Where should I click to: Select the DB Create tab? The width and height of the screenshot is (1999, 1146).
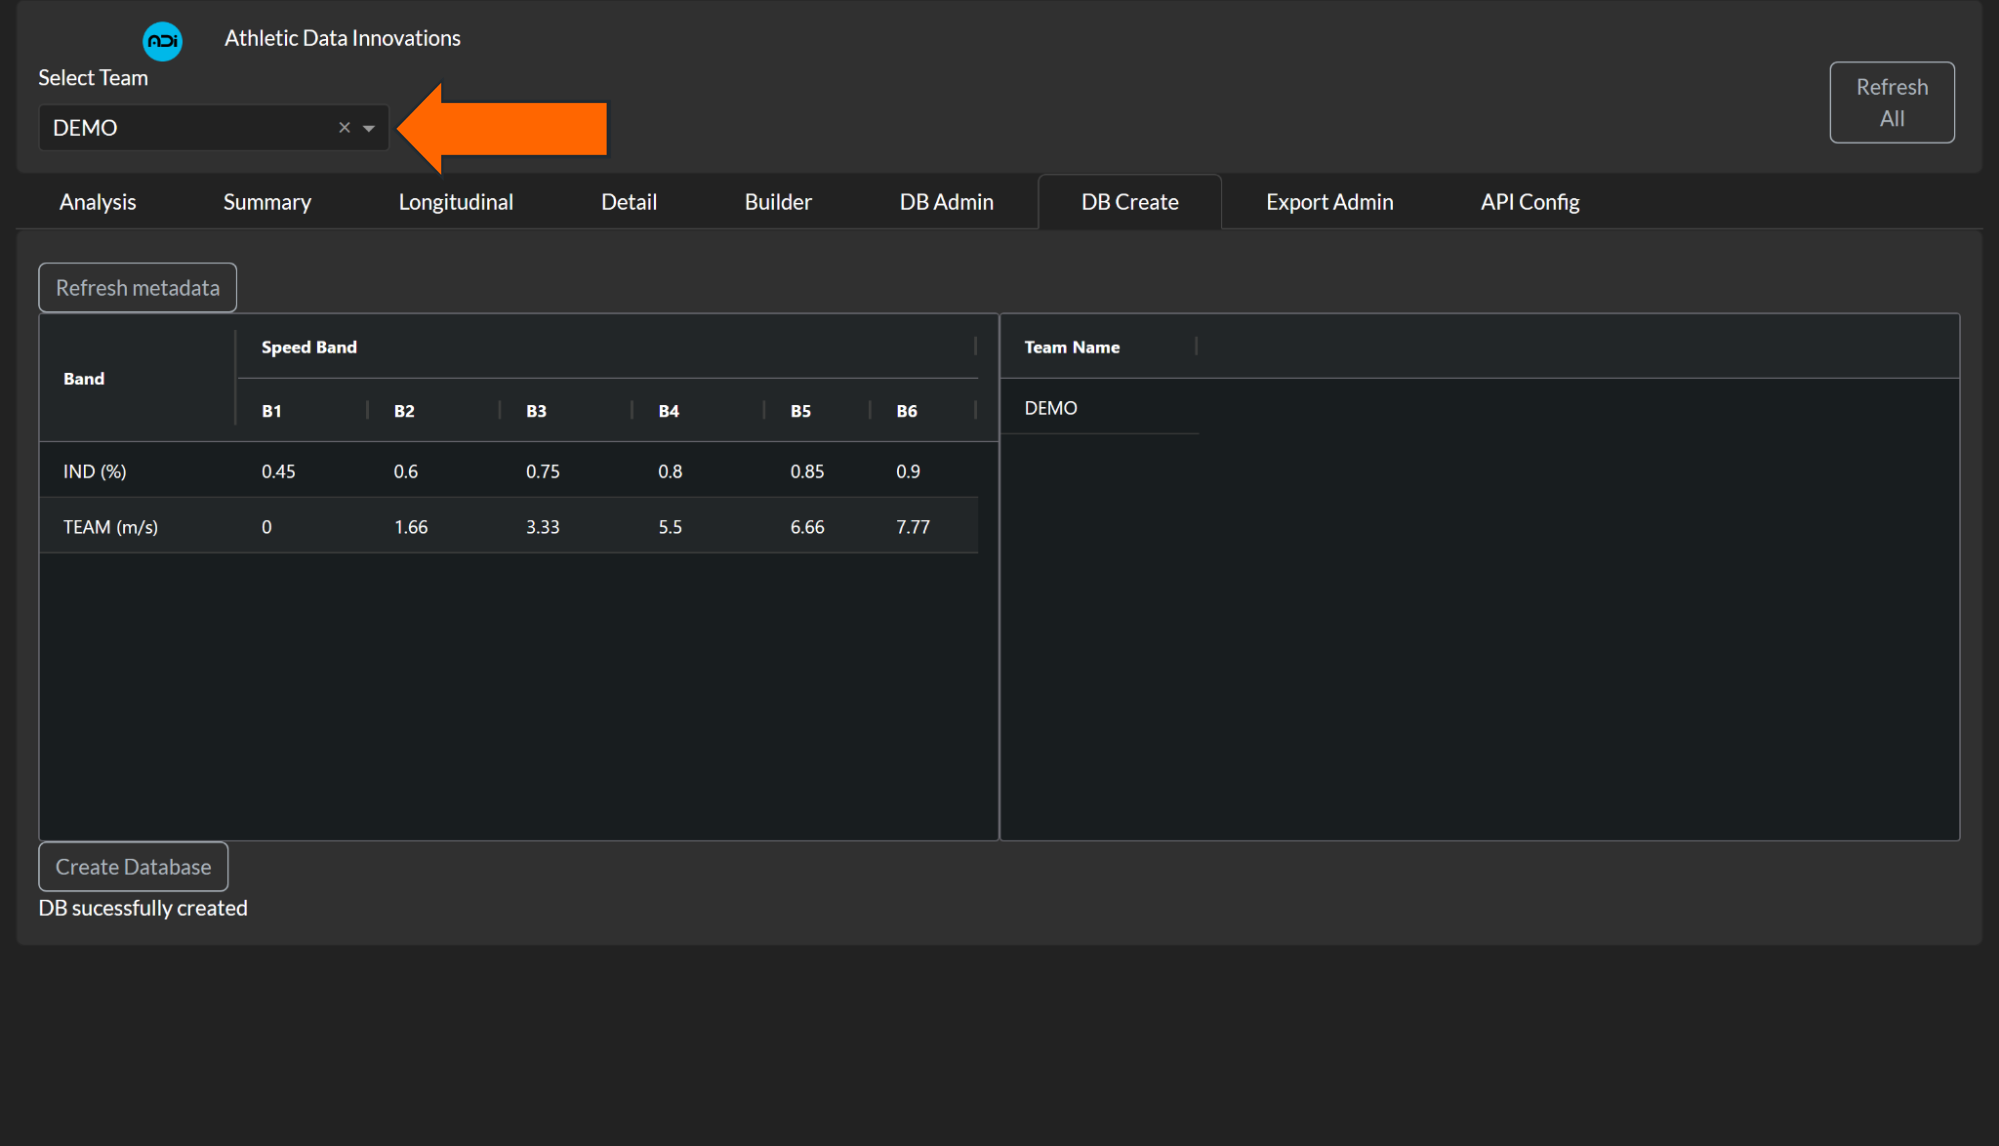point(1130,202)
